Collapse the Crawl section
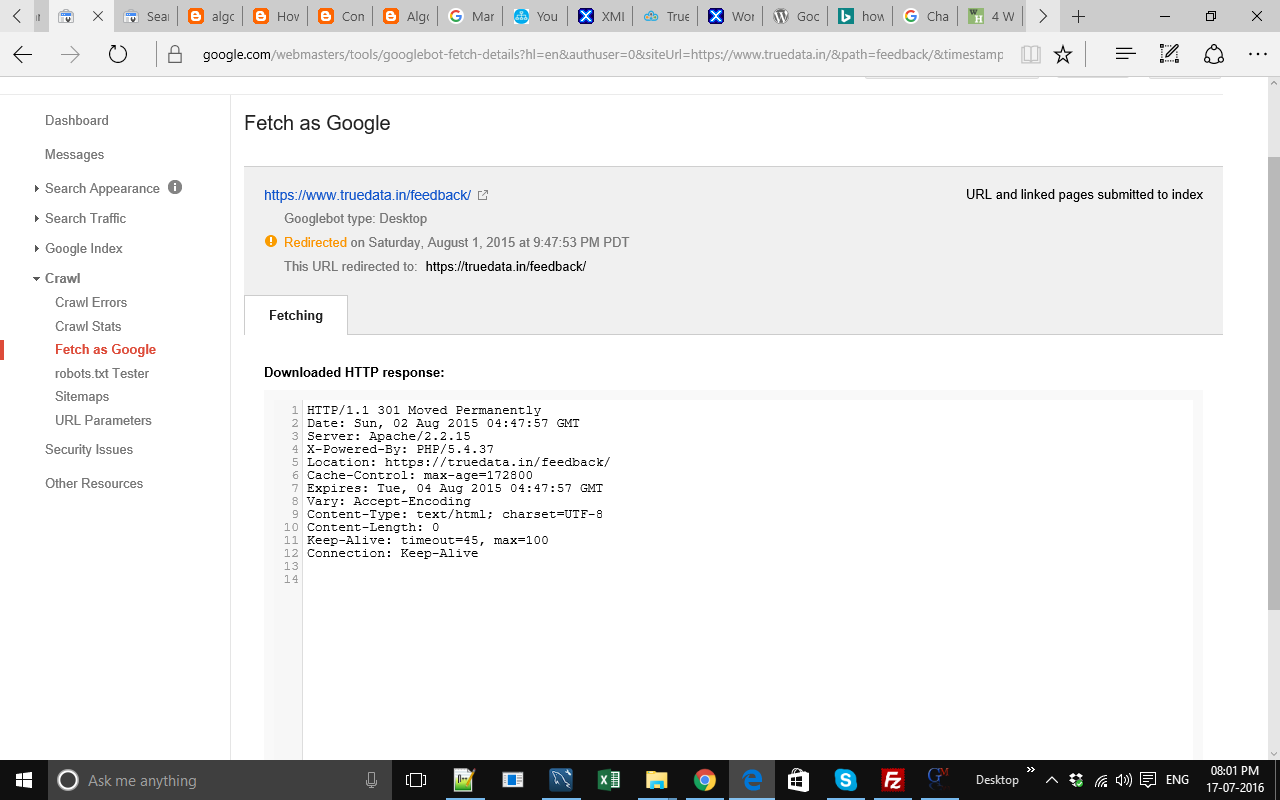The image size is (1280, 800). (37, 278)
